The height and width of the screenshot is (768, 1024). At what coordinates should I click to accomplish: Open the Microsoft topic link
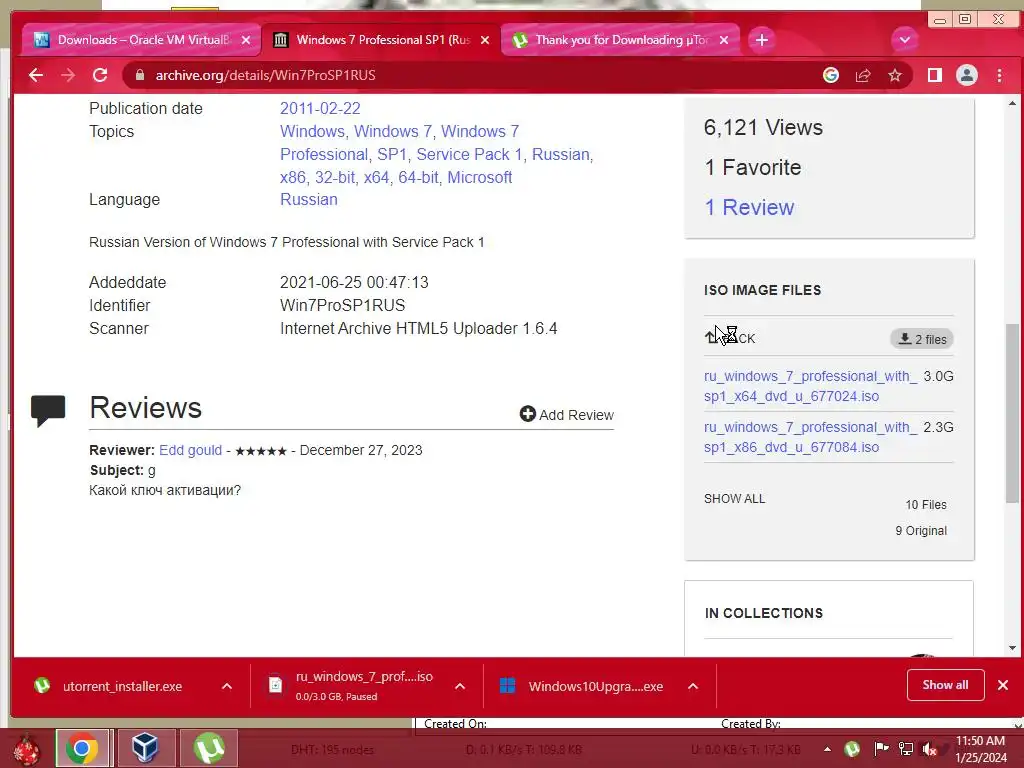[x=479, y=178]
